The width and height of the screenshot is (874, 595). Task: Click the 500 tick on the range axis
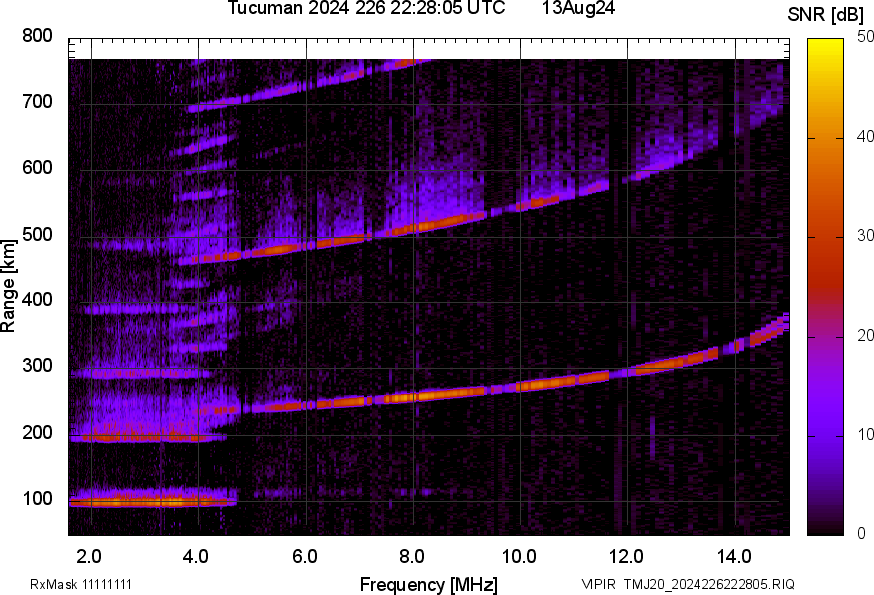(38, 235)
